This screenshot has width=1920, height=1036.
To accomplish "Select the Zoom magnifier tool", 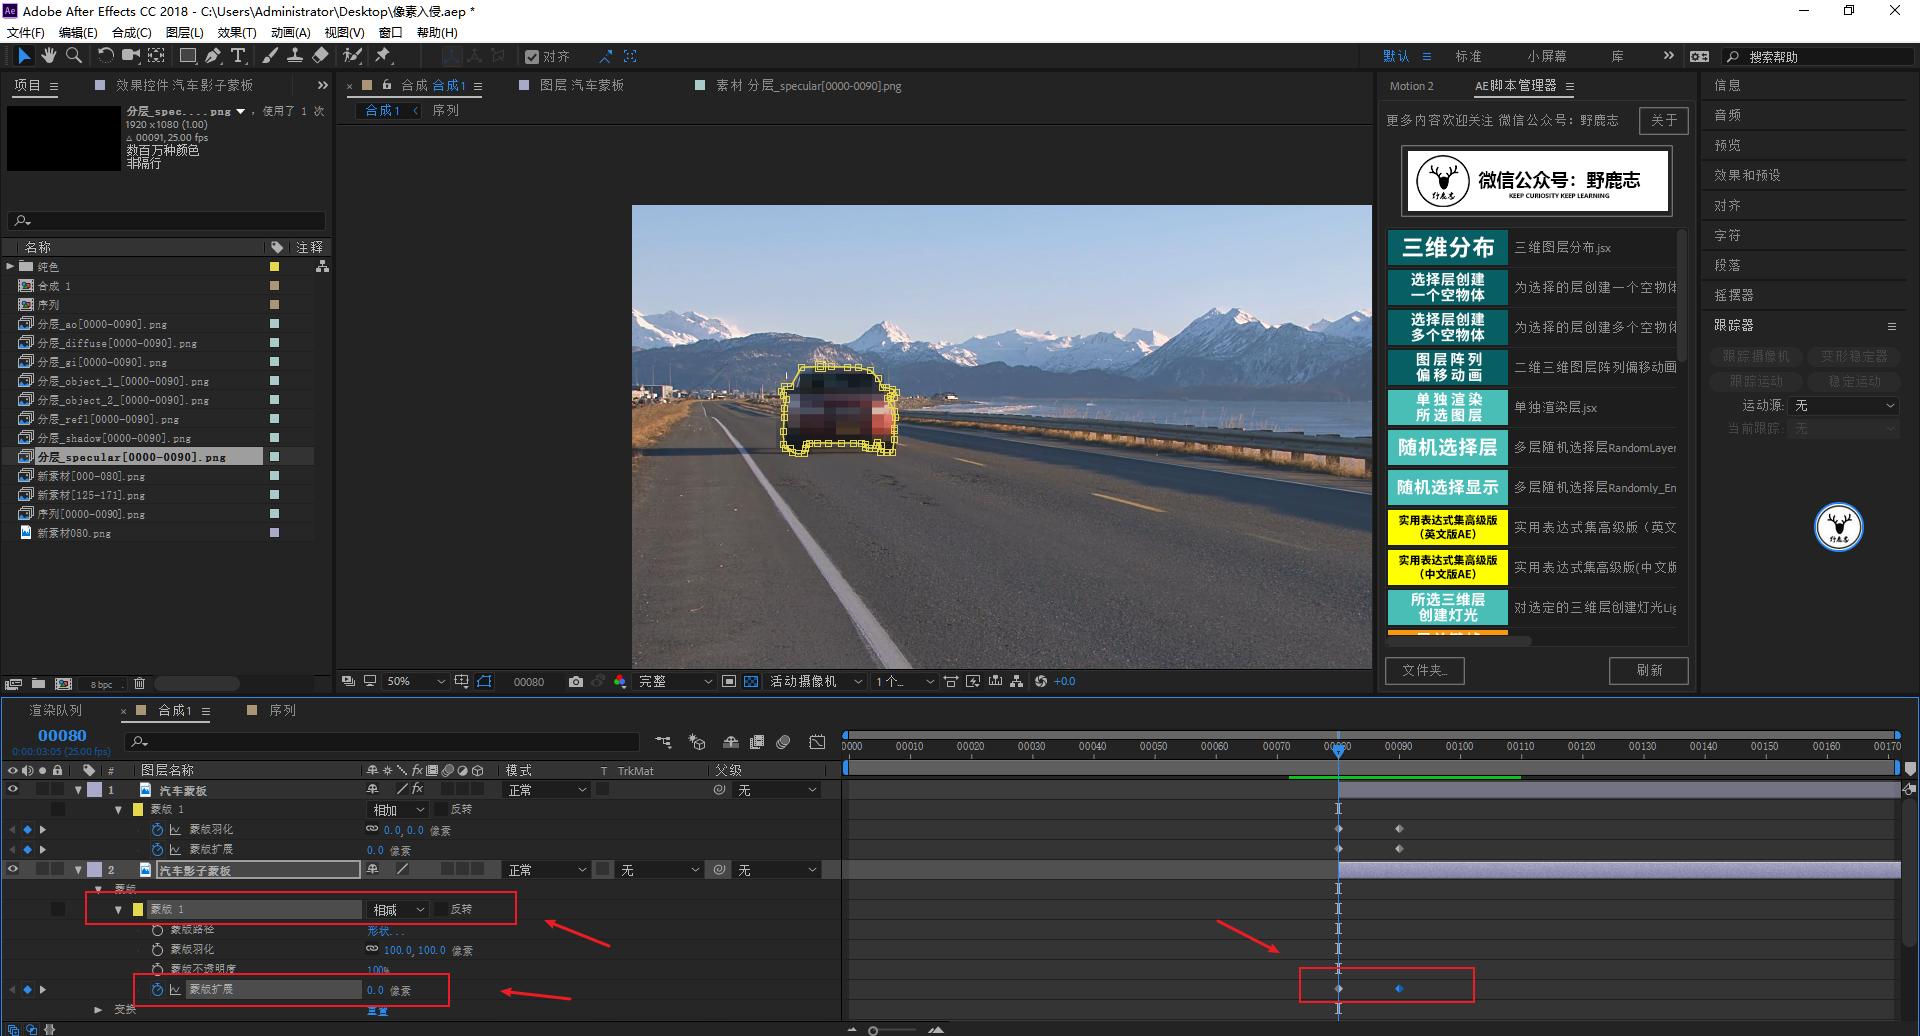I will point(73,56).
